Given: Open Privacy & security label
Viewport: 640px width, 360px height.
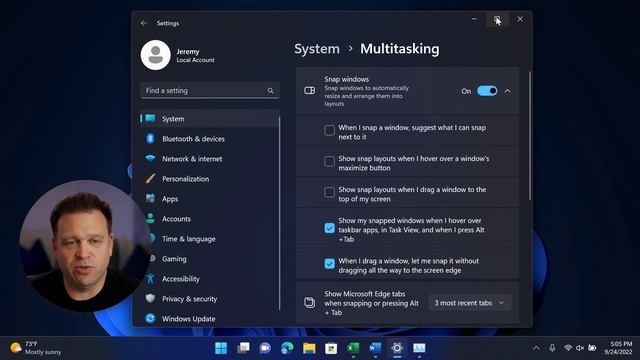Looking at the screenshot, I should [x=189, y=299].
